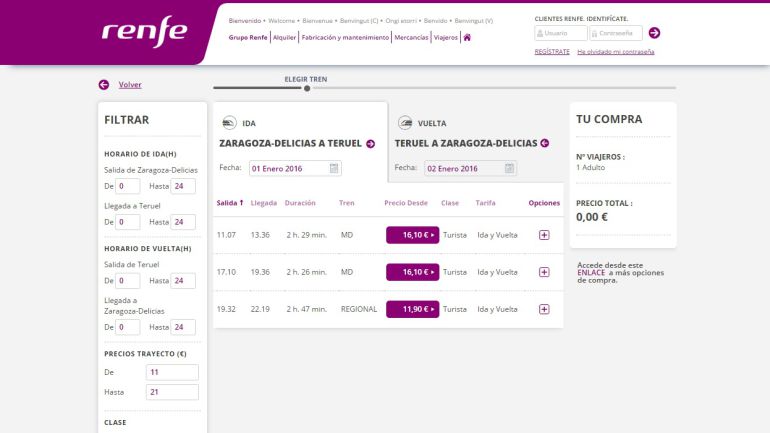This screenshot has width=770, height=433.
Task: Click the Ida date field 01 Enero 2016
Action: pos(295,168)
